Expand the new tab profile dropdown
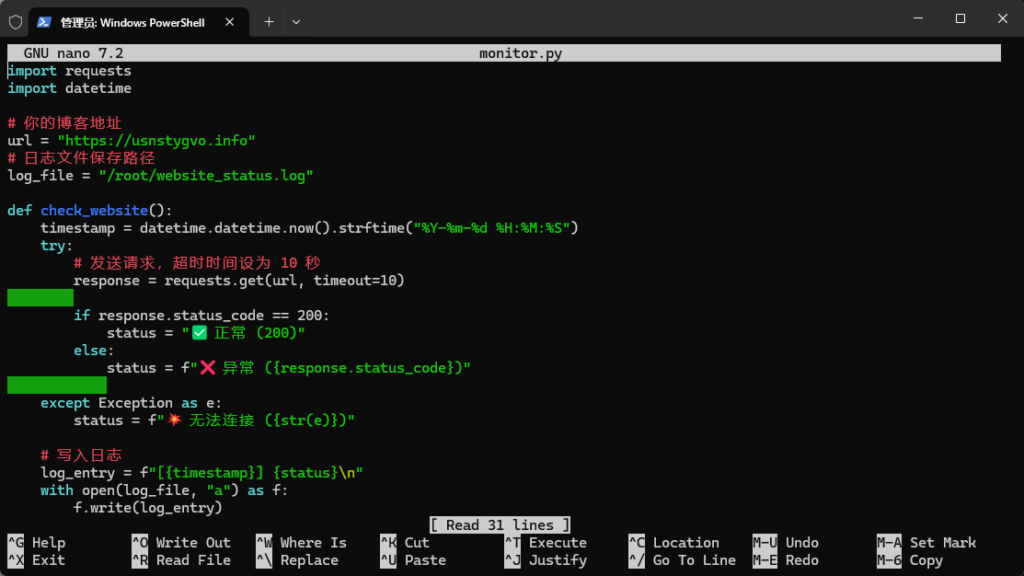 point(296,21)
